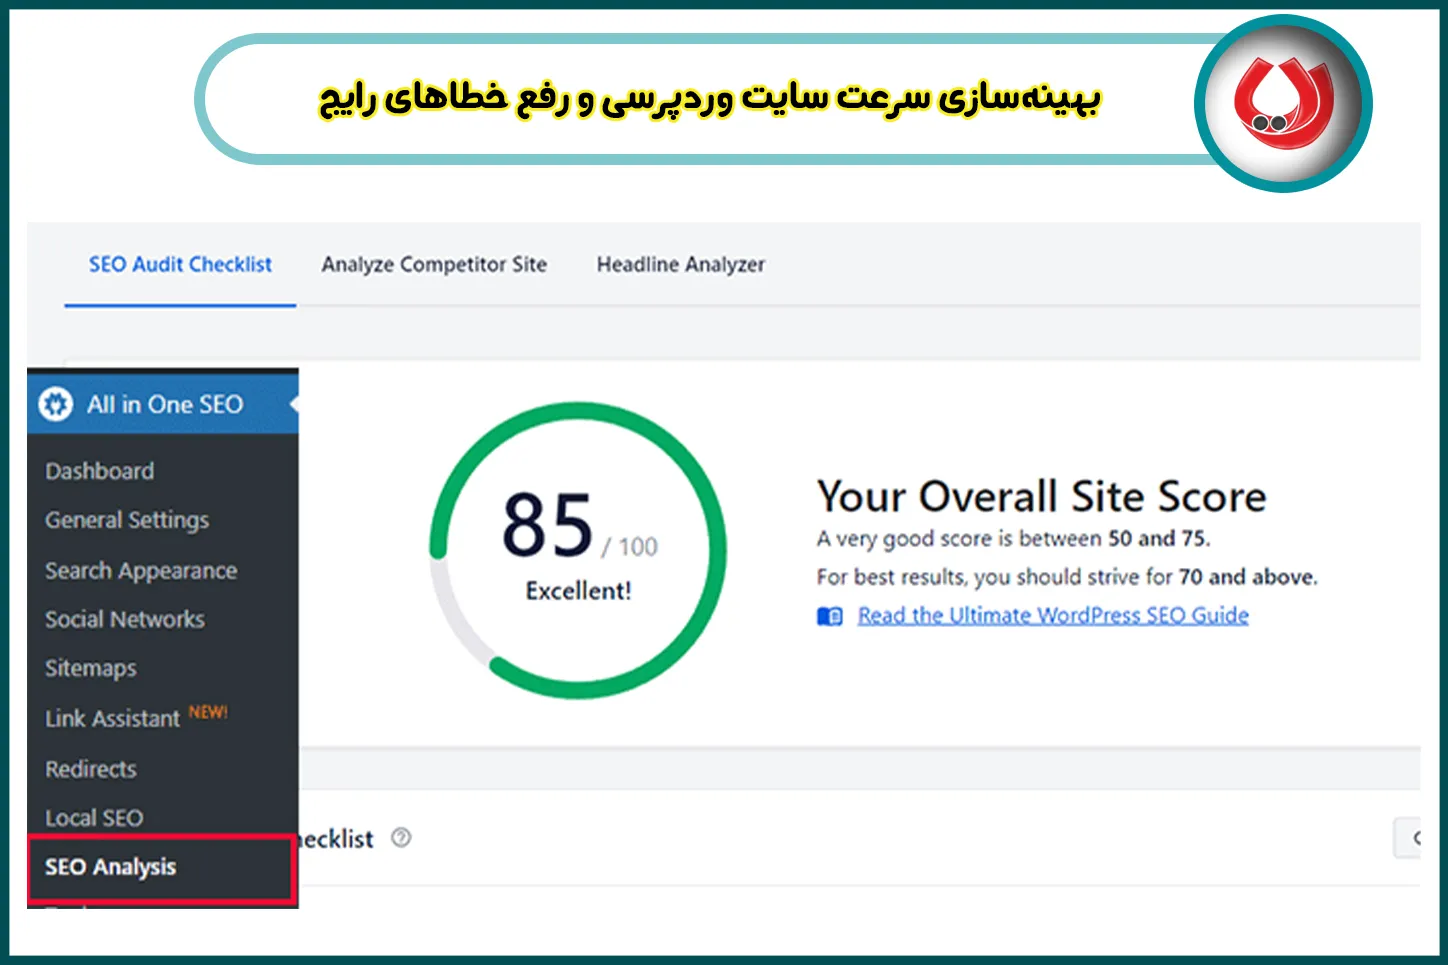This screenshot has width=1448, height=965.
Task: Open General Settings in the sidebar
Action: tap(127, 520)
